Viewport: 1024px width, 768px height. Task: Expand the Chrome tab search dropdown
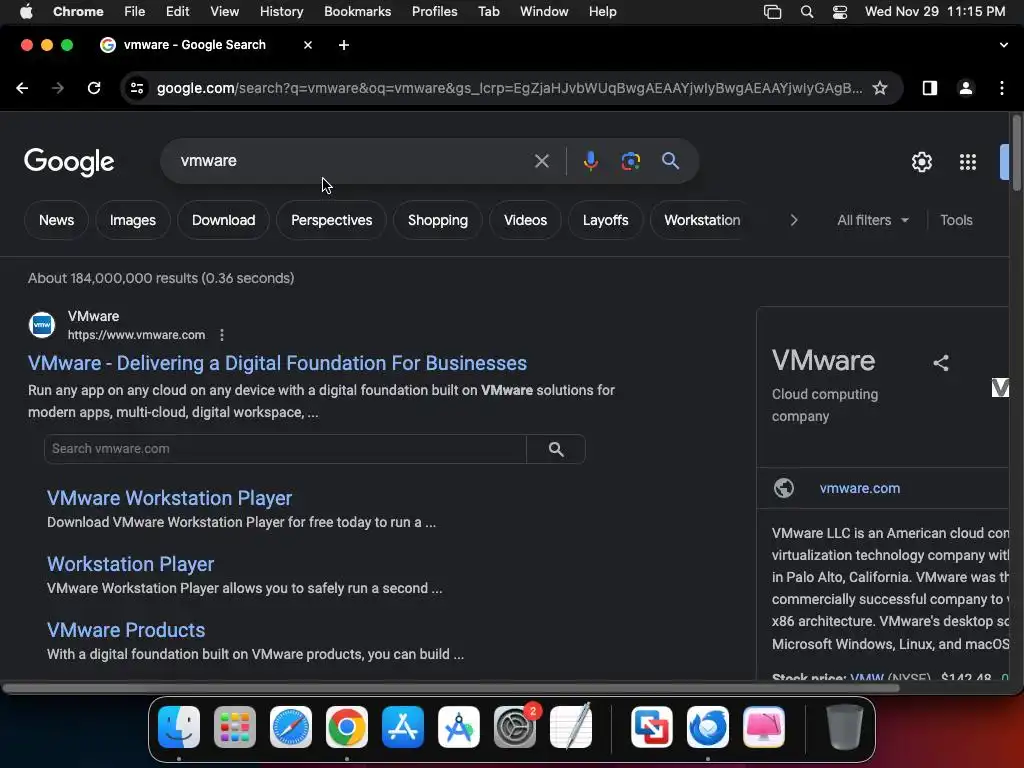coord(1003,45)
